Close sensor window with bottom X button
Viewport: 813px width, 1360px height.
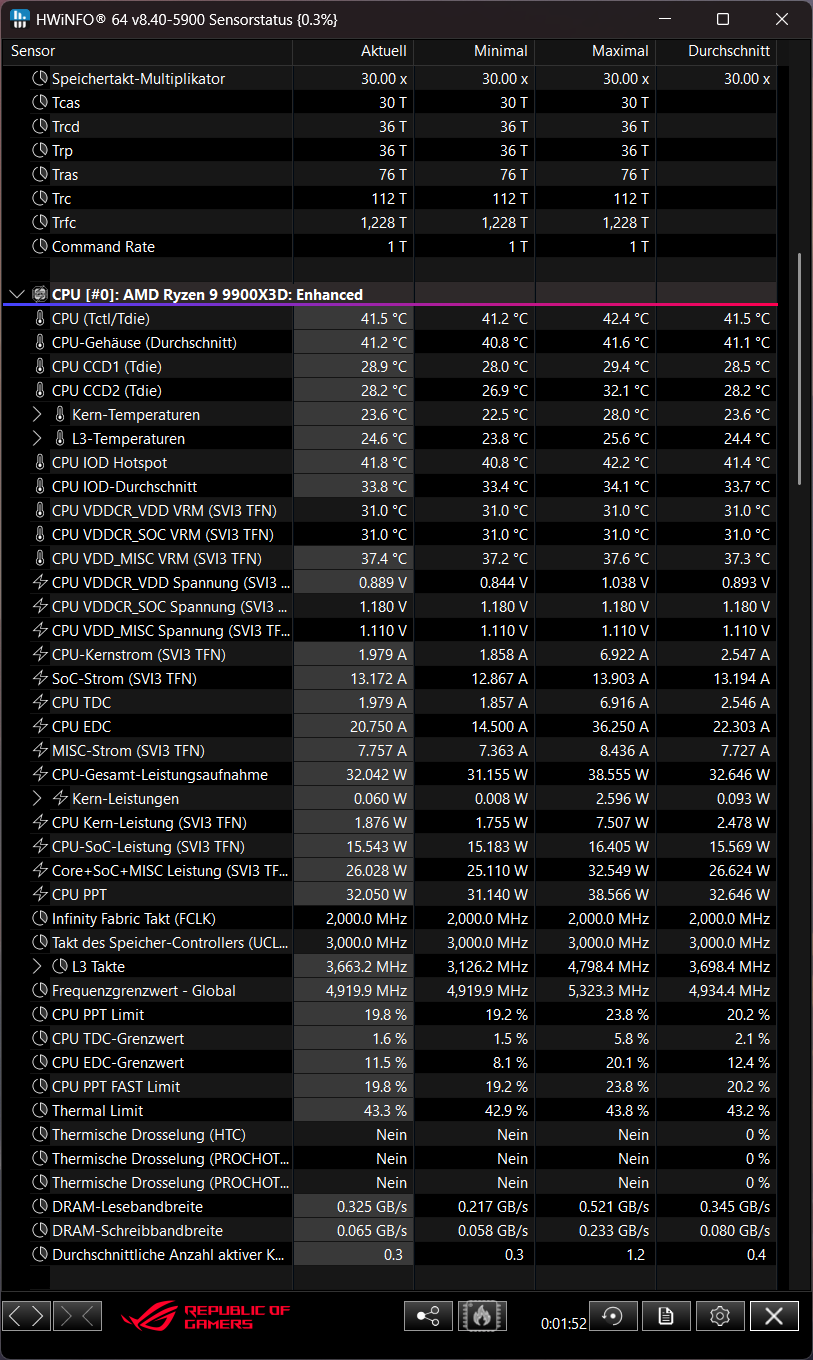tap(774, 1316)
